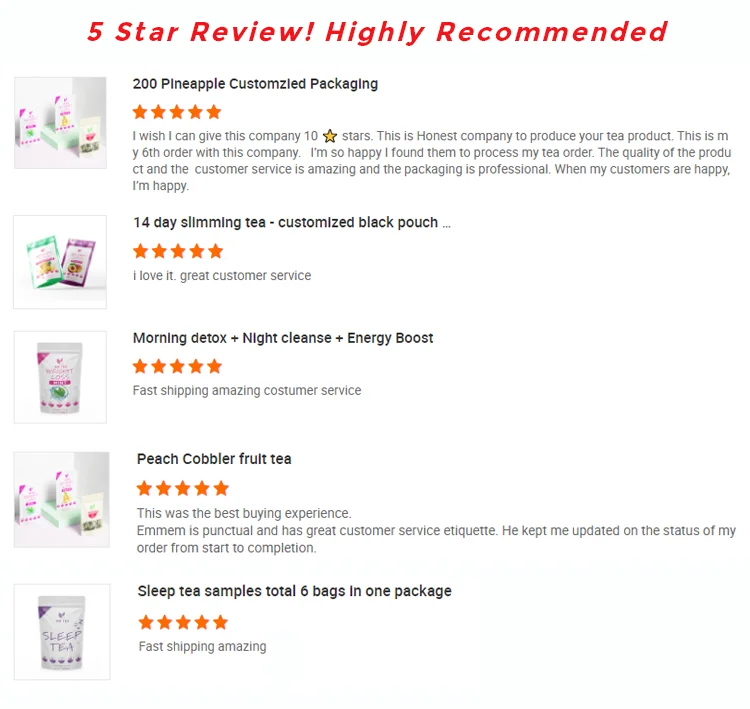
Task: Click the yellow star emoji in first review text
Action: tap(330, 136)
